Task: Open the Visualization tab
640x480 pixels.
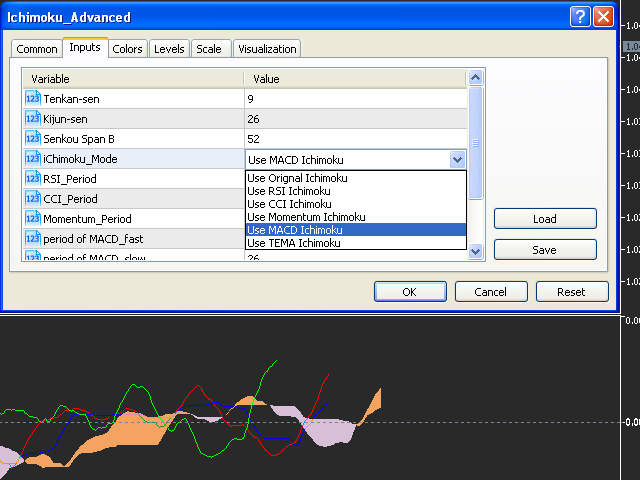Action: coord(267,49)
